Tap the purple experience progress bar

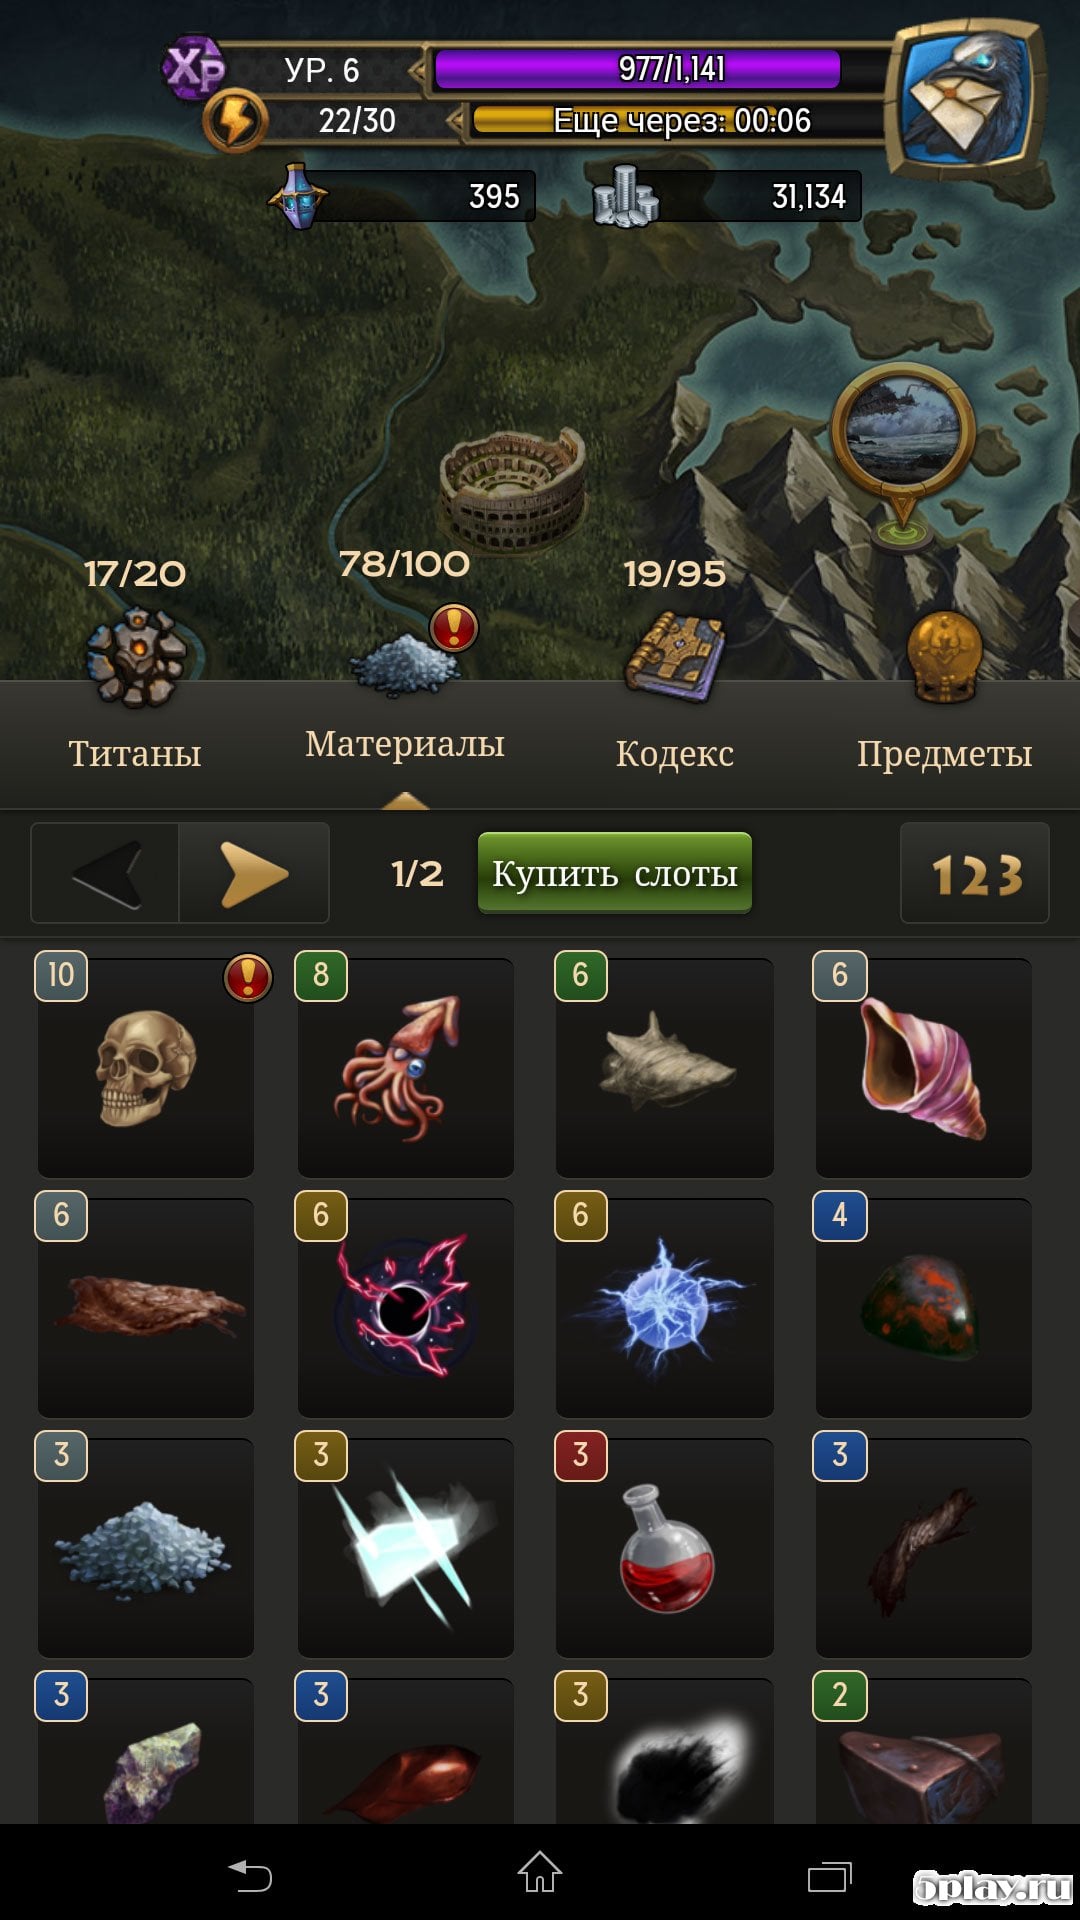point(637,69)
